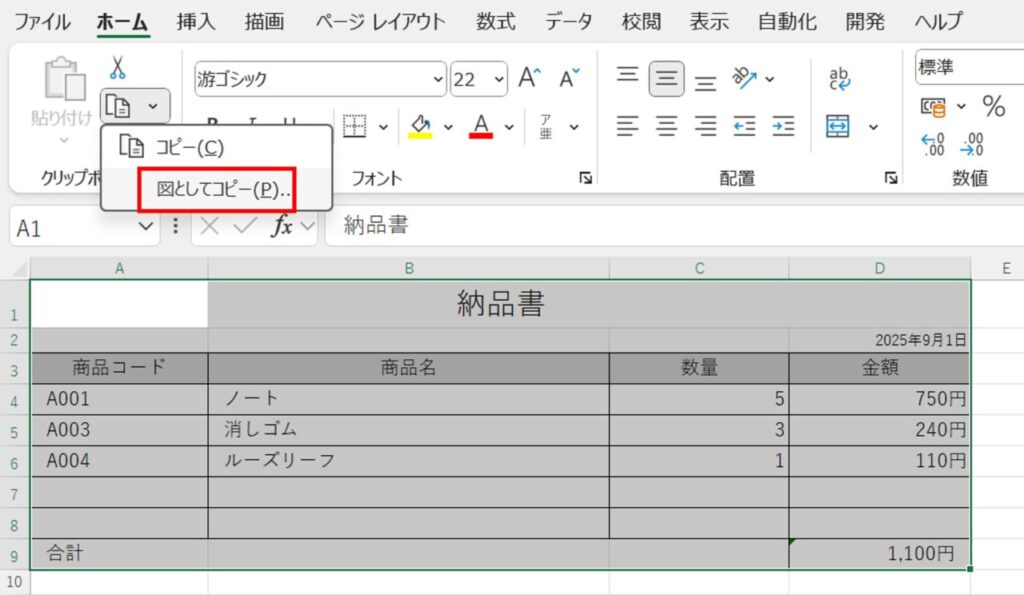The image size is (1024, 595).
Task: Click the Increase Font Size icon
Action: [528, 78]
